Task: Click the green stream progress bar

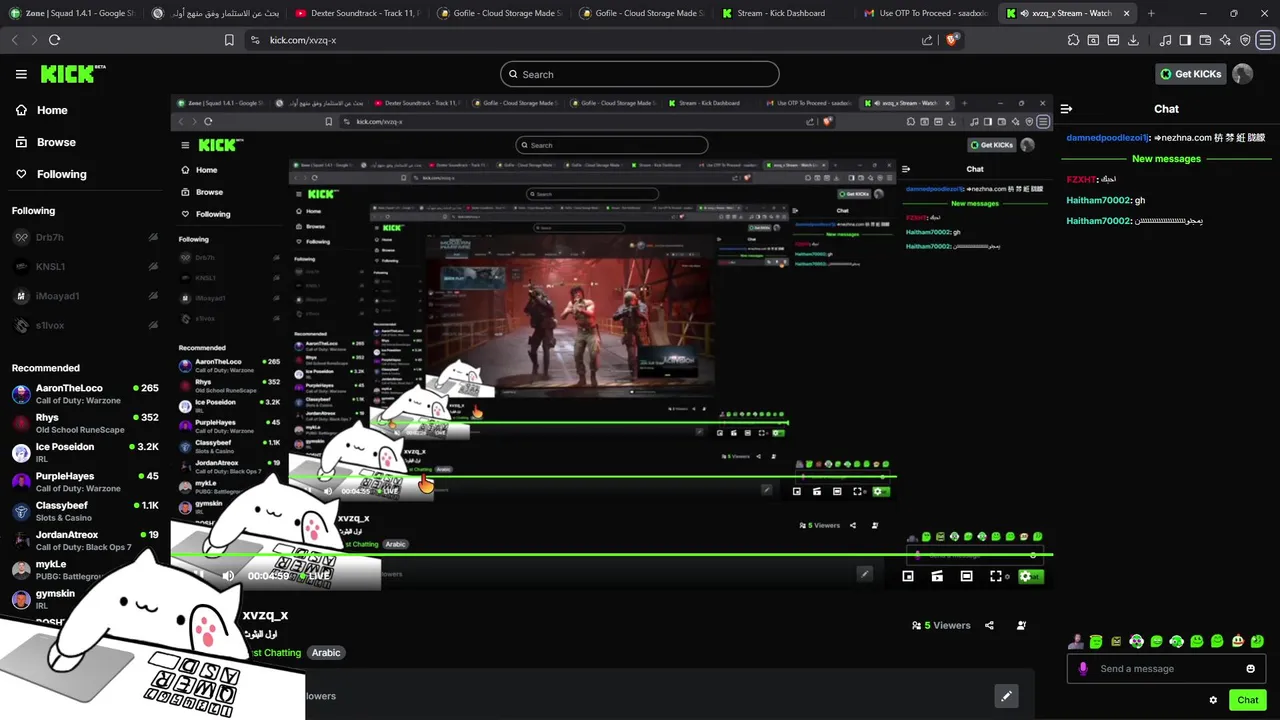Action: click(x=612, y=554)
